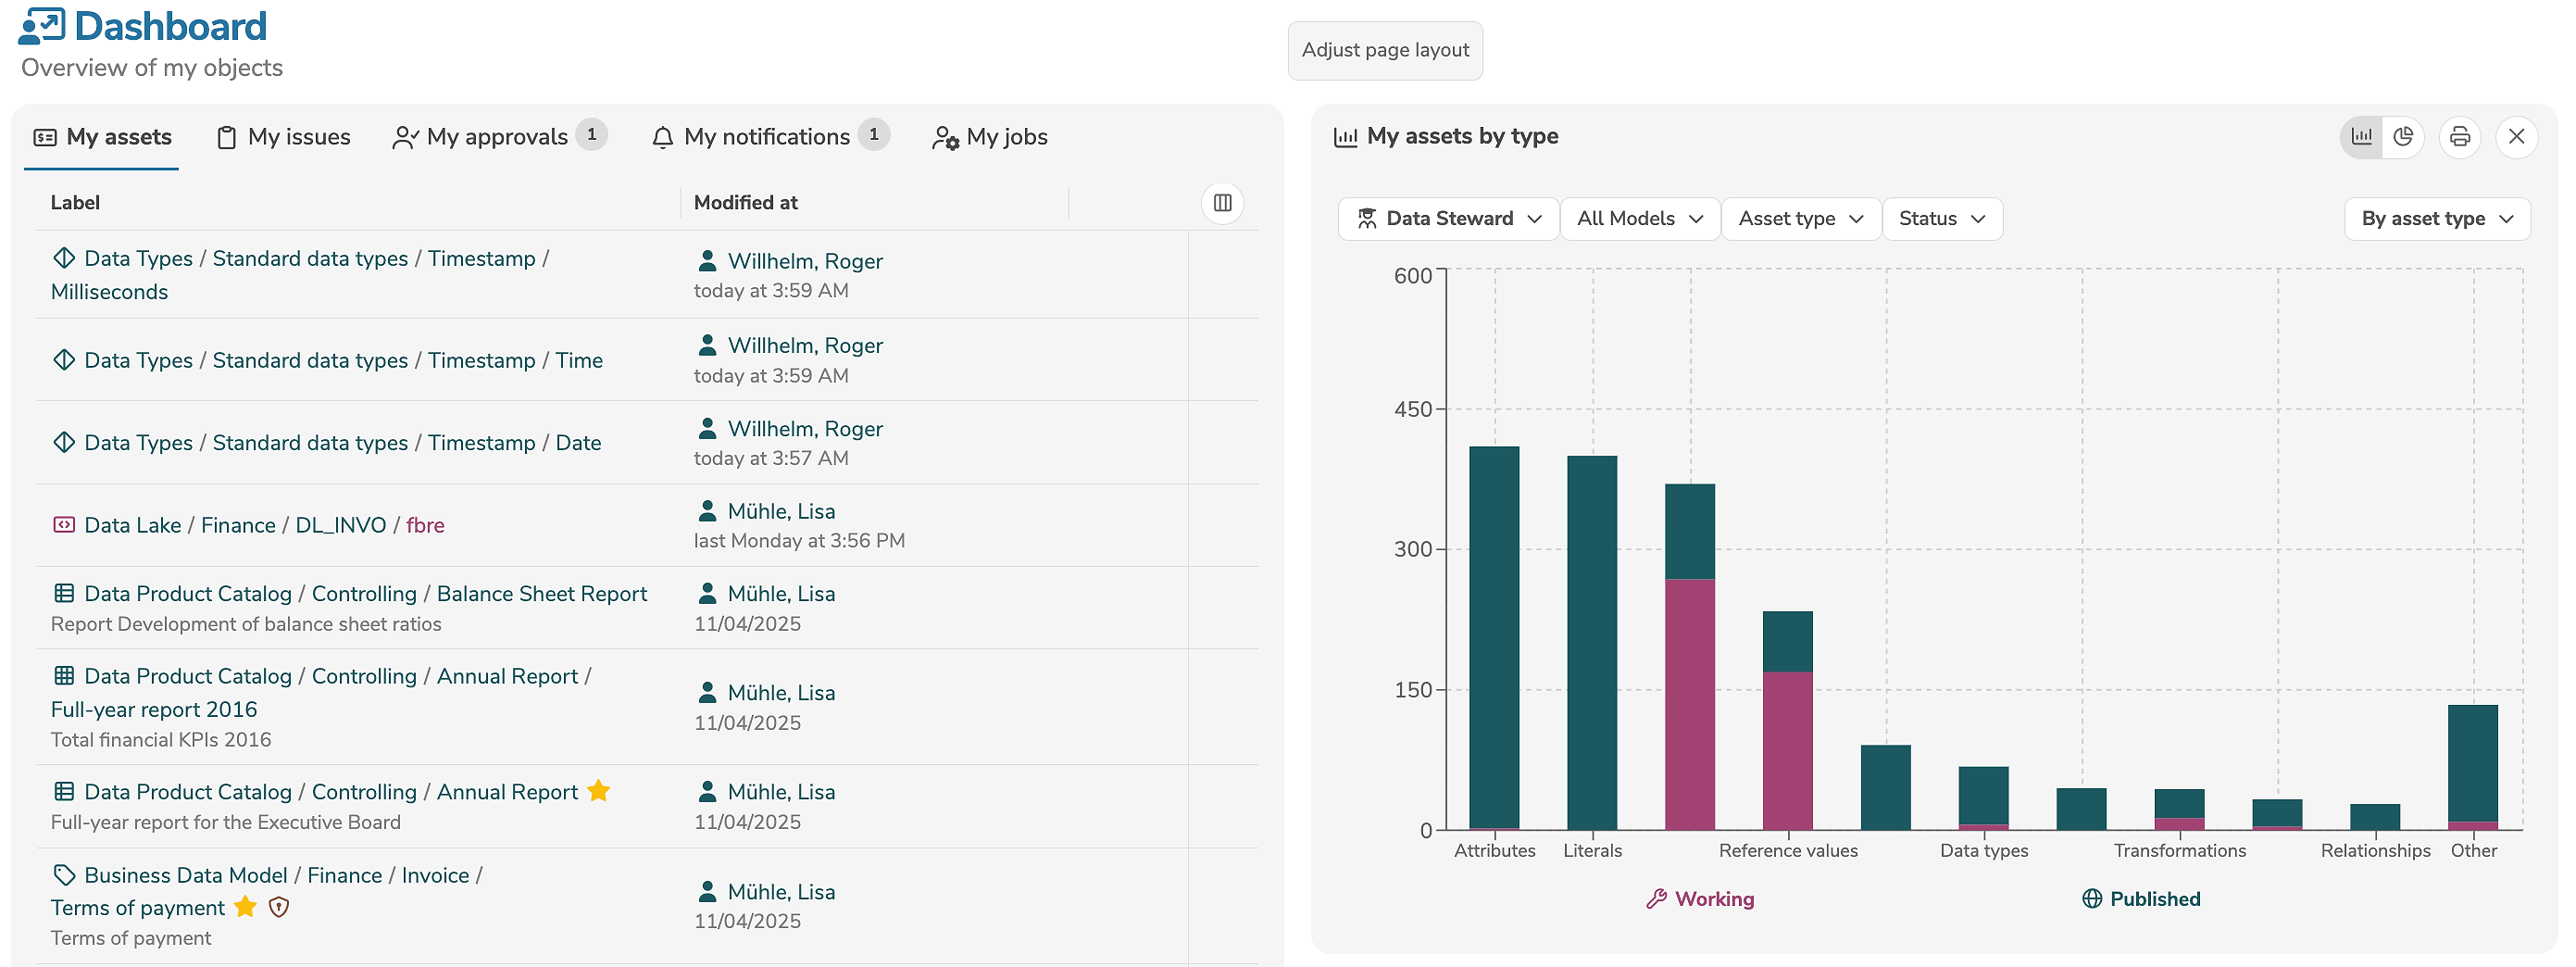This screenshot has width=2576, height=967.
Task: Open the Data Steward role dropdown
Action: (x=1448, y=219)
